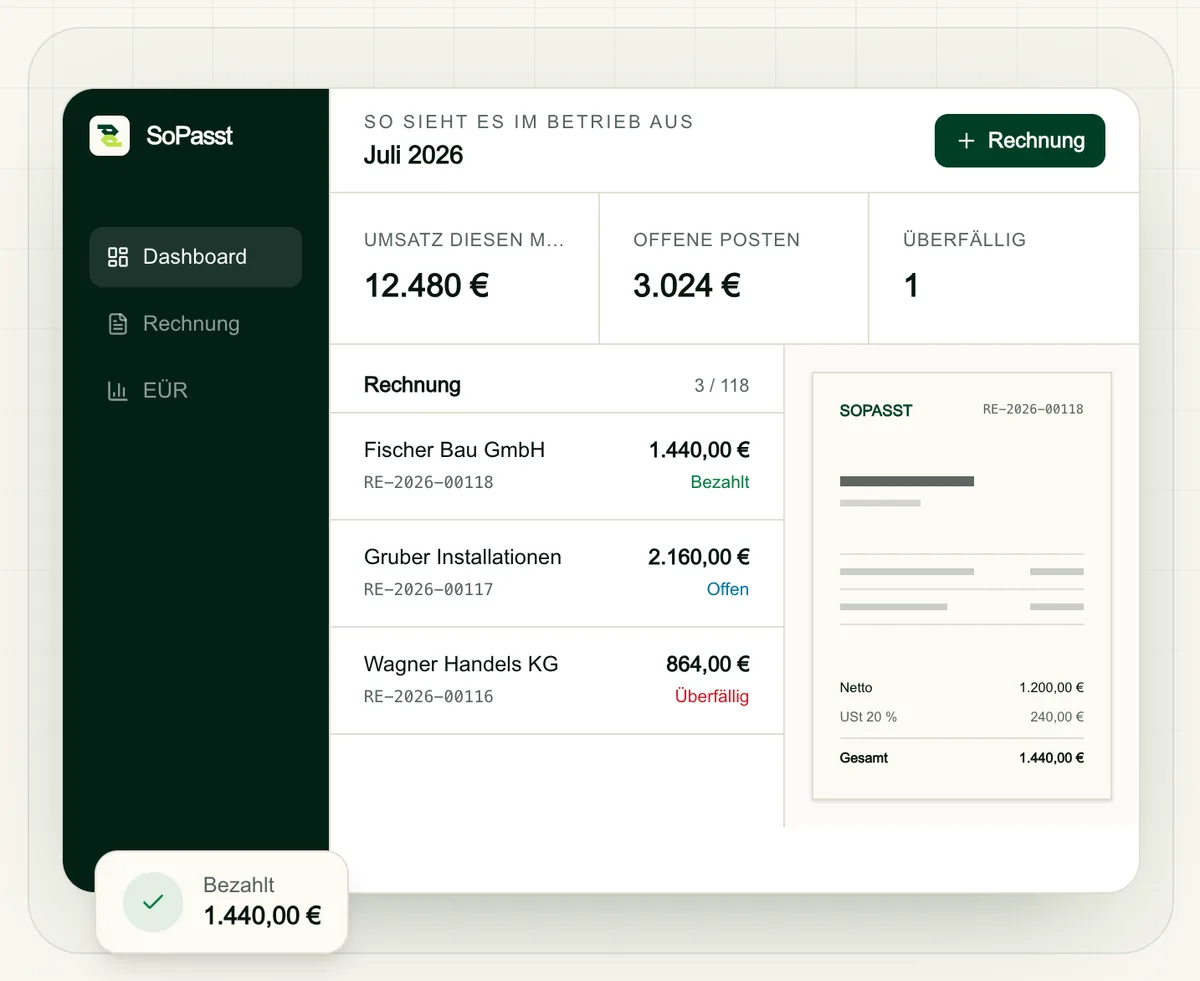The width and height of the screenshot is (1200, 981).
Task: Click the Juli 2026 heading
Action: (x=414, y=155)
